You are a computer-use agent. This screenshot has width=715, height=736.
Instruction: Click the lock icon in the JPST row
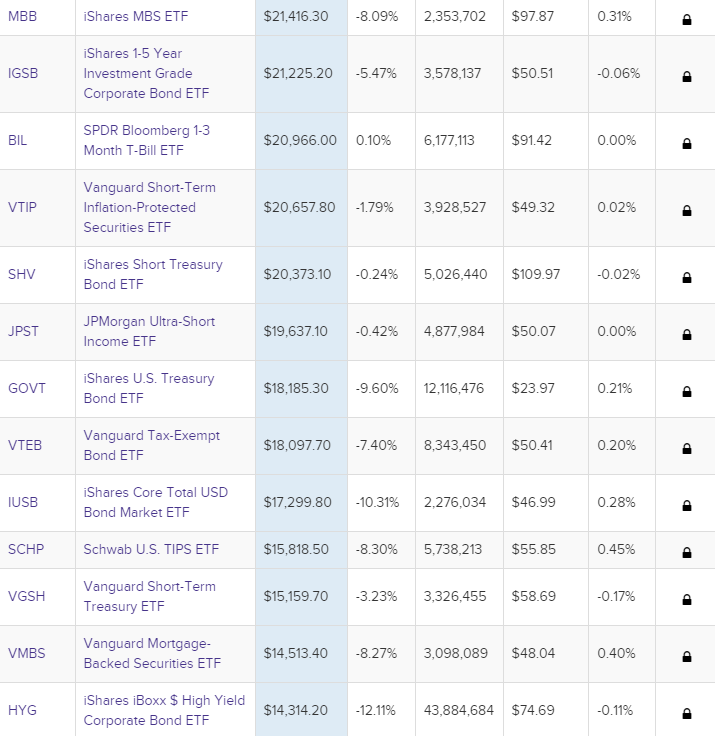click(686, 335)
